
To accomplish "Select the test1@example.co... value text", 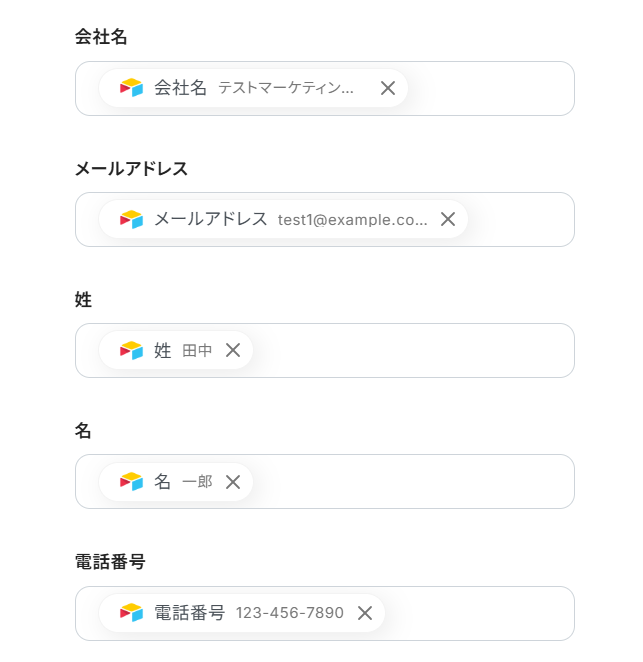I will pyautogui.click(x=352, y=219).
